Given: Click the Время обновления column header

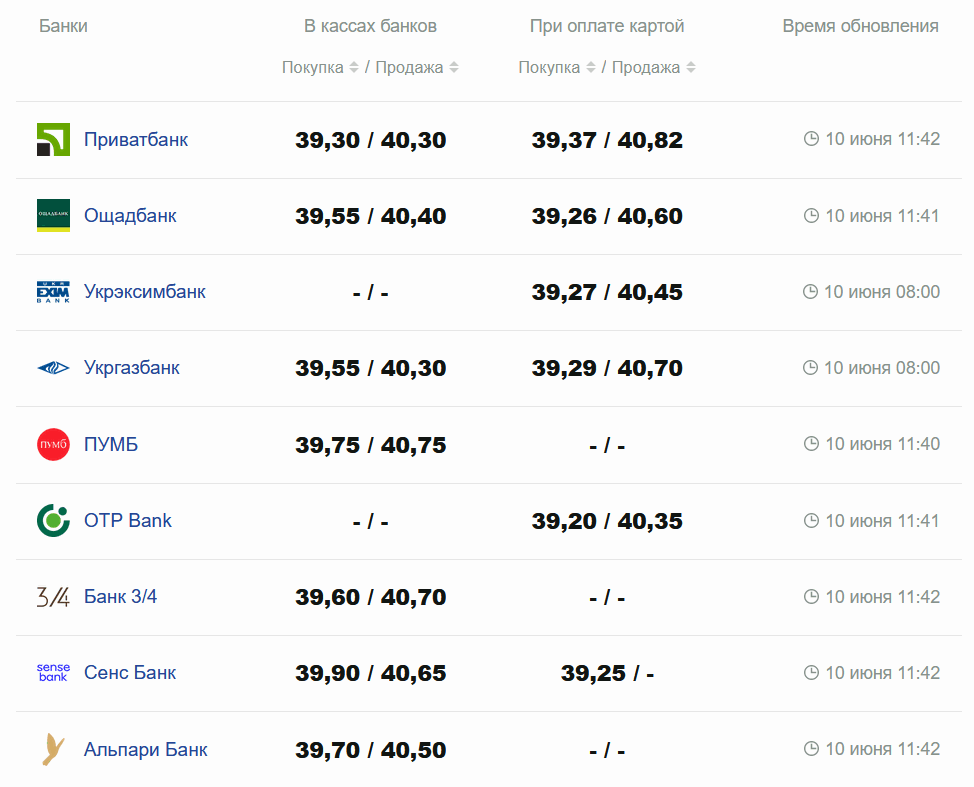Looking at the screenshot, I should click(860, 26).
